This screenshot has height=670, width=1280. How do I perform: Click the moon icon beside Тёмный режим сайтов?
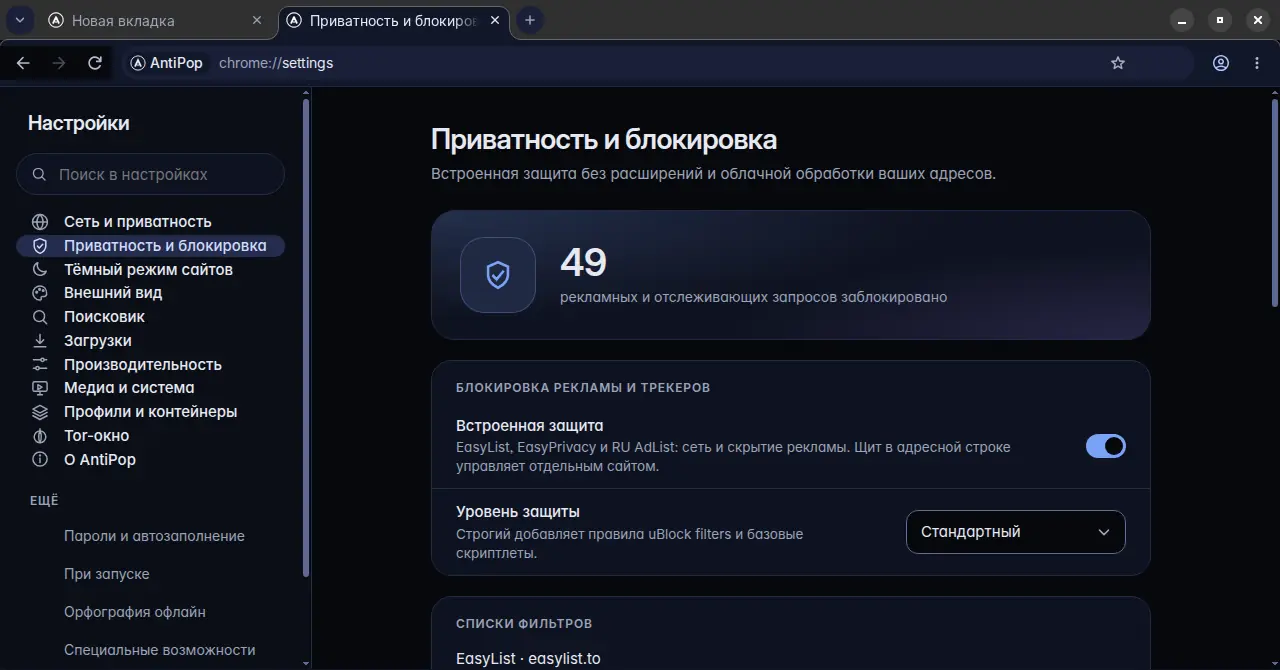coord(40,270)
